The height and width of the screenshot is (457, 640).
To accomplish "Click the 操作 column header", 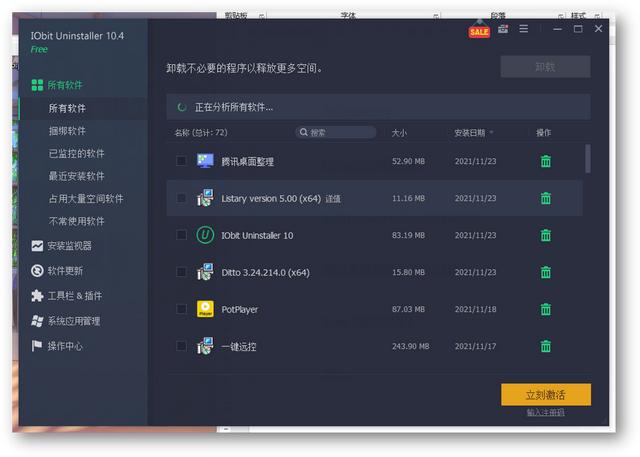I will 543,133.
